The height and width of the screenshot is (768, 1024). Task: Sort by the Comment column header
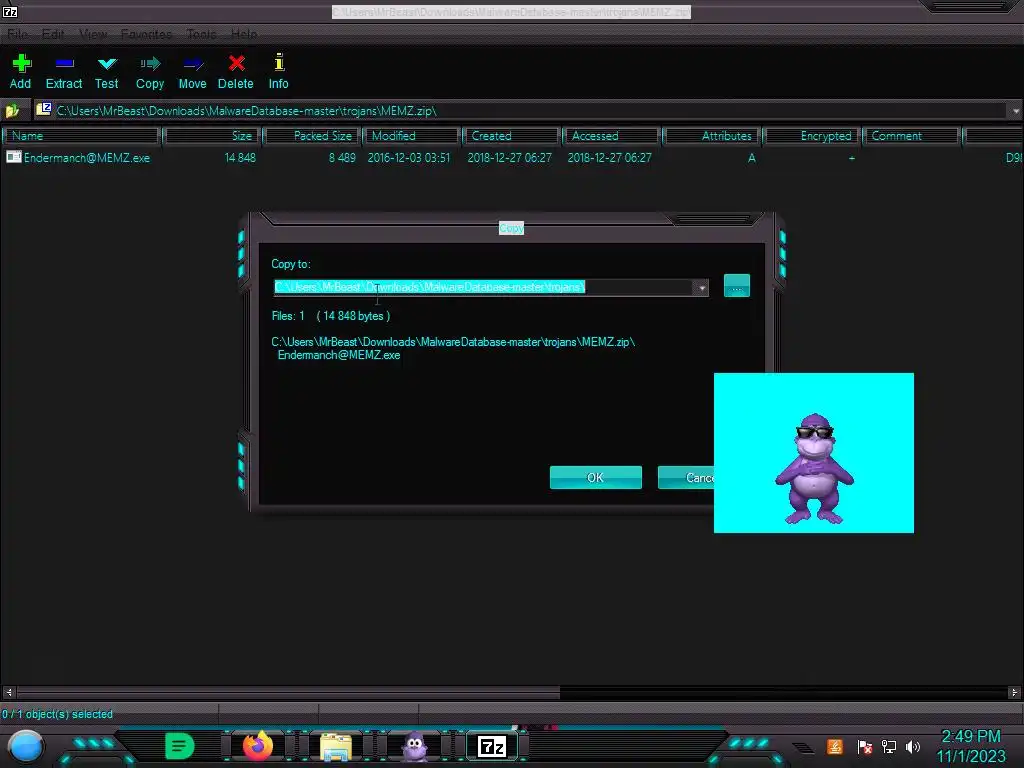[x=912, y=136]
